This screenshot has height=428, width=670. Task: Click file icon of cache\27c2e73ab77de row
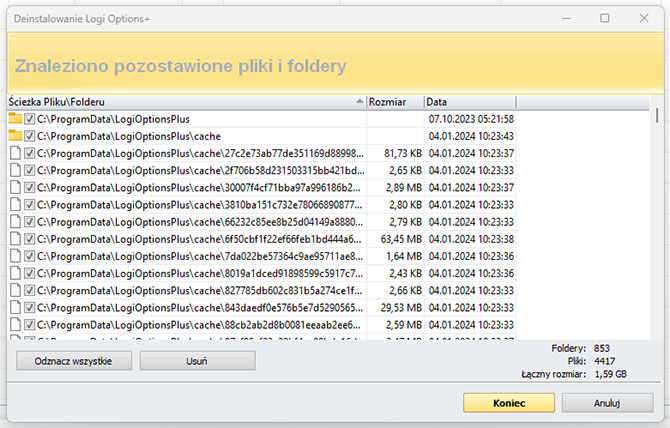click(15, 153)
